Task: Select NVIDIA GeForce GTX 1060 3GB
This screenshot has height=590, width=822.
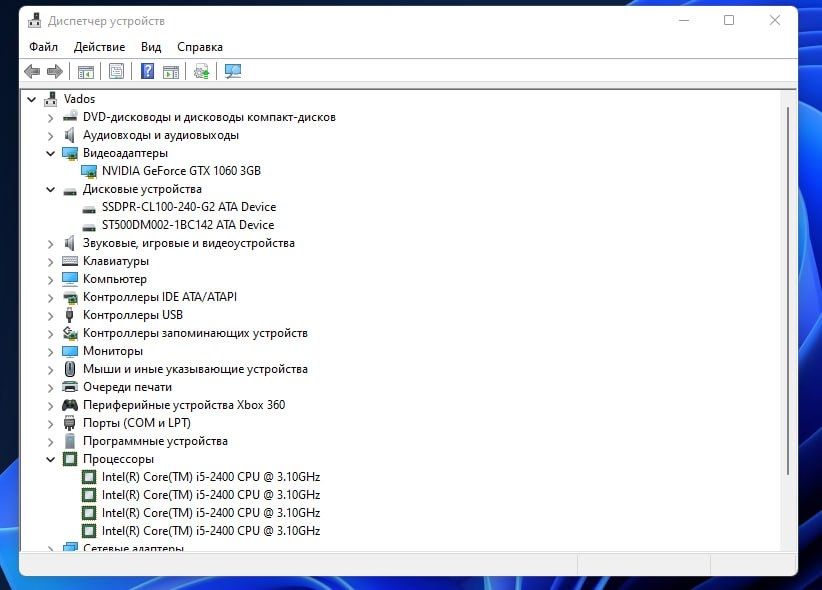Action: (181, 171)
